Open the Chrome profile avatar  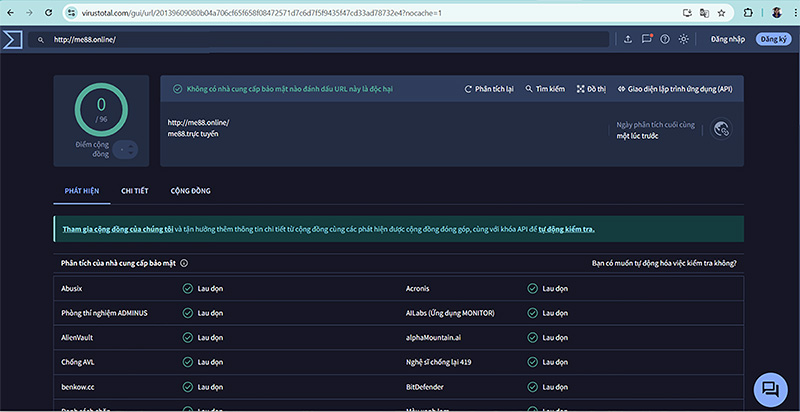pos(777,13)
